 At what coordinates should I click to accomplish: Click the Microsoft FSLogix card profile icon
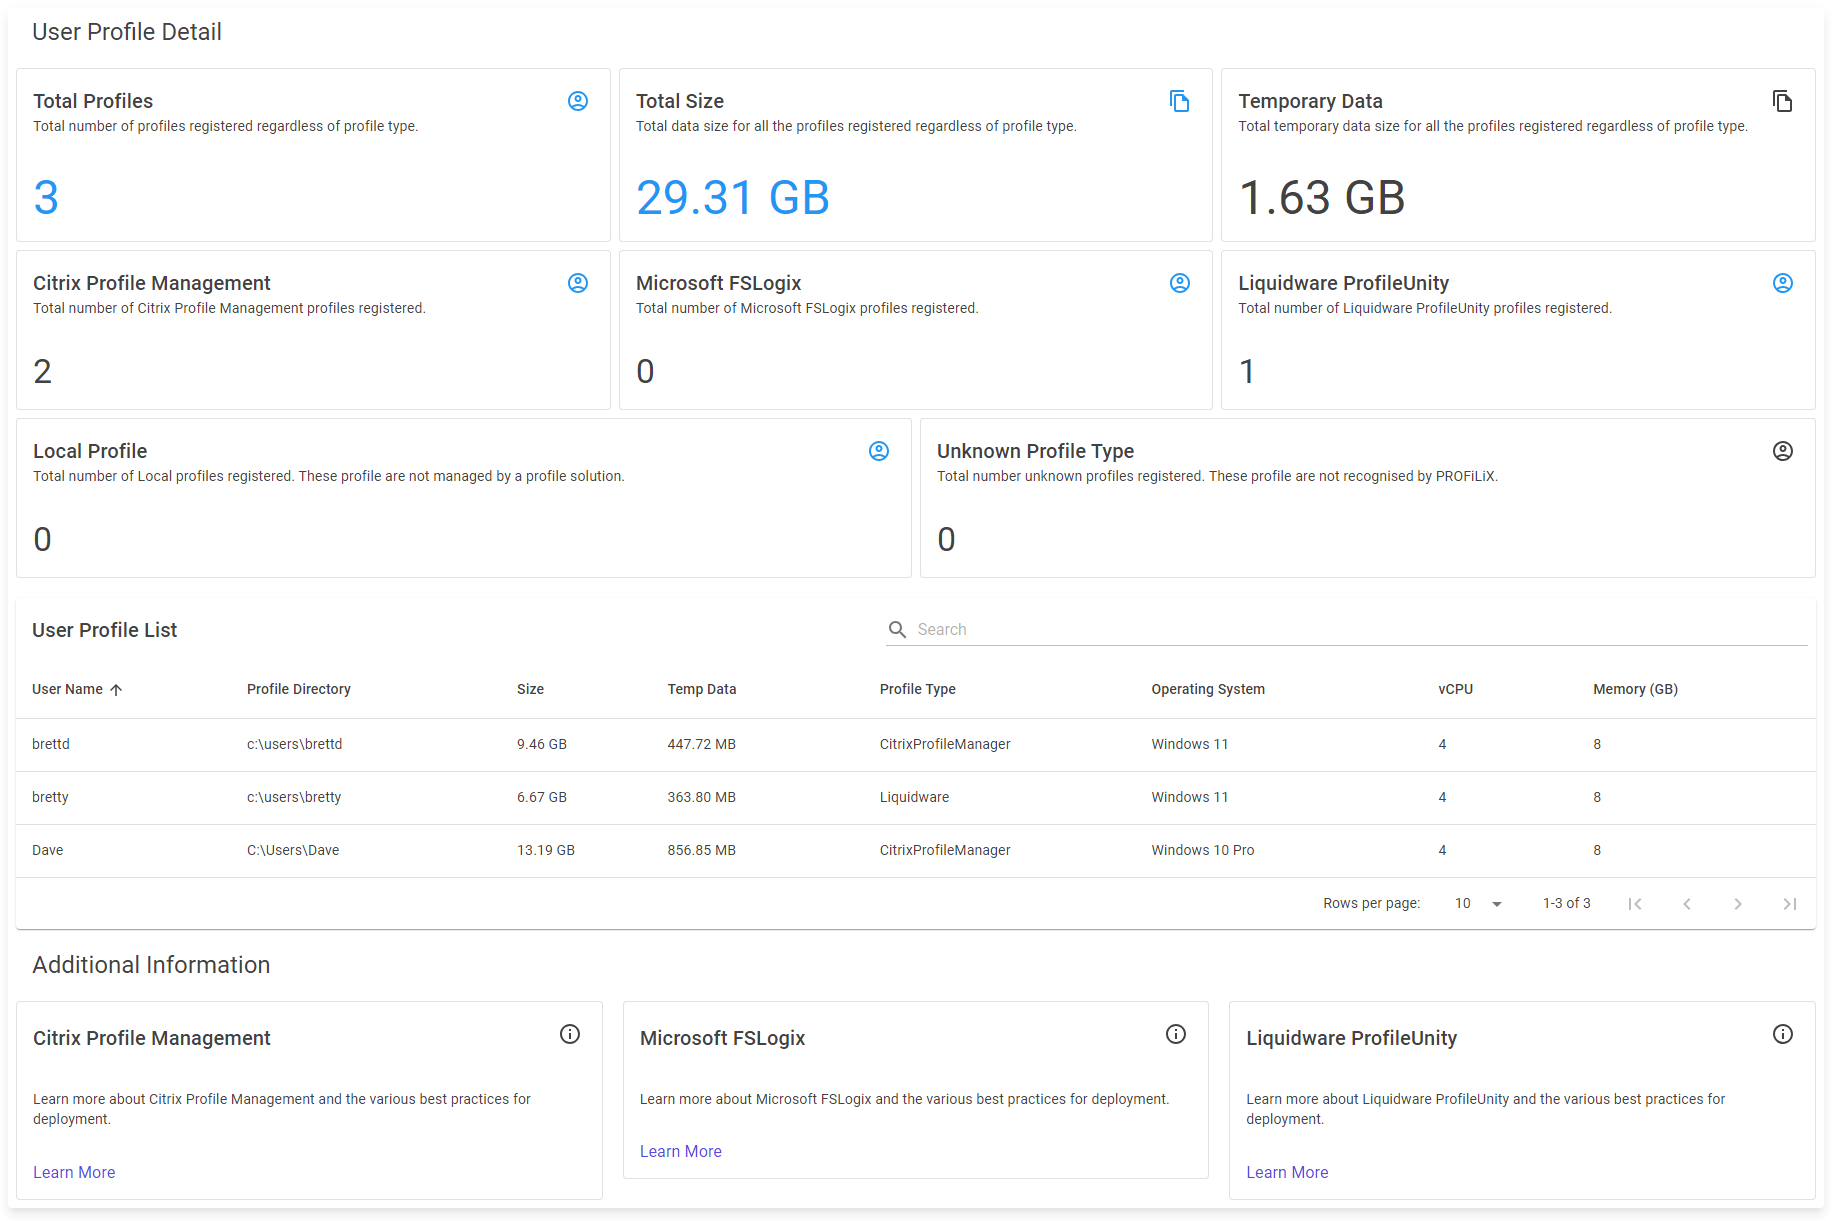(1180, 283)
